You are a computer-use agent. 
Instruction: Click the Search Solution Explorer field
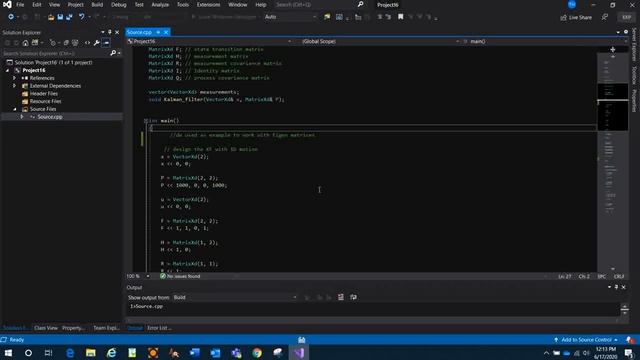point(55,53)
